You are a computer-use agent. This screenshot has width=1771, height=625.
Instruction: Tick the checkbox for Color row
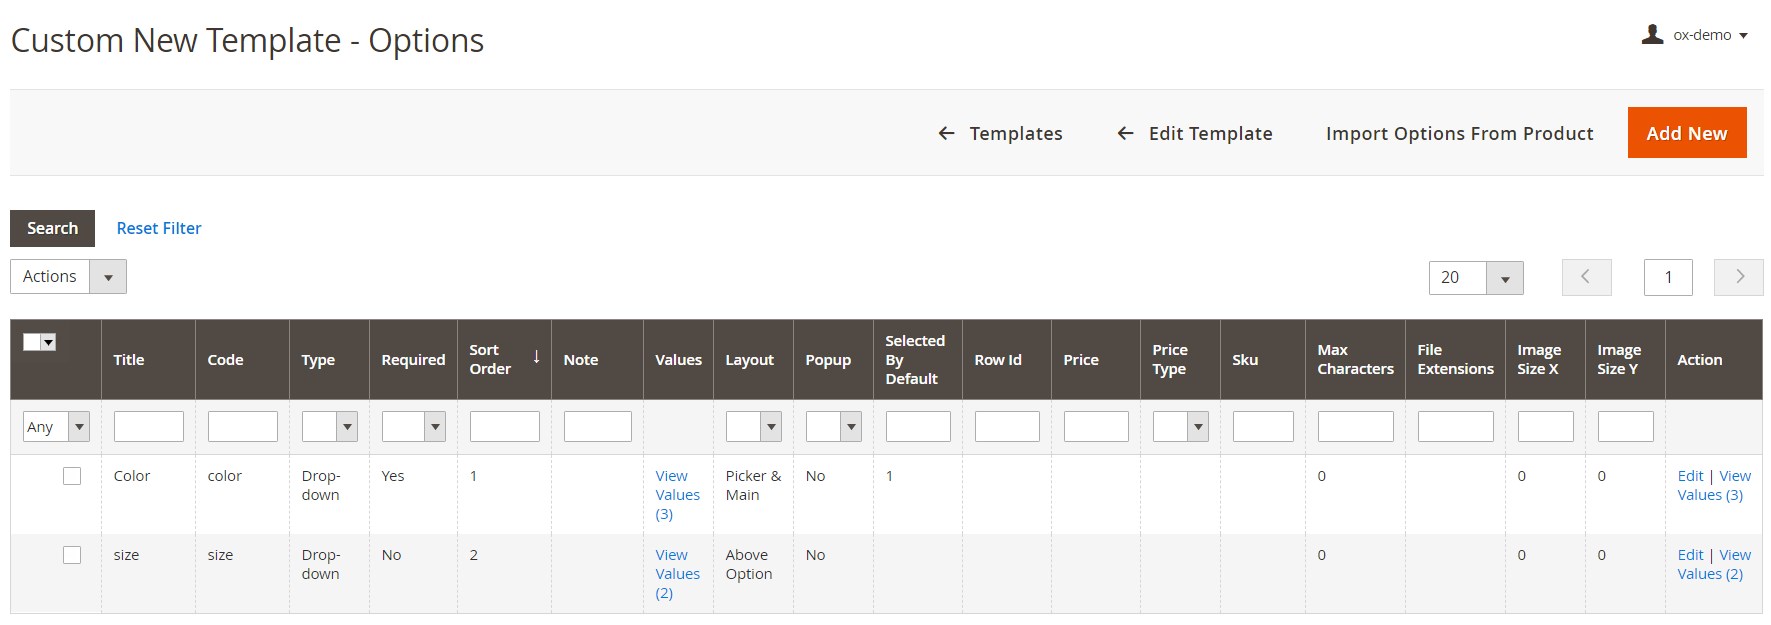click(72, 476)
